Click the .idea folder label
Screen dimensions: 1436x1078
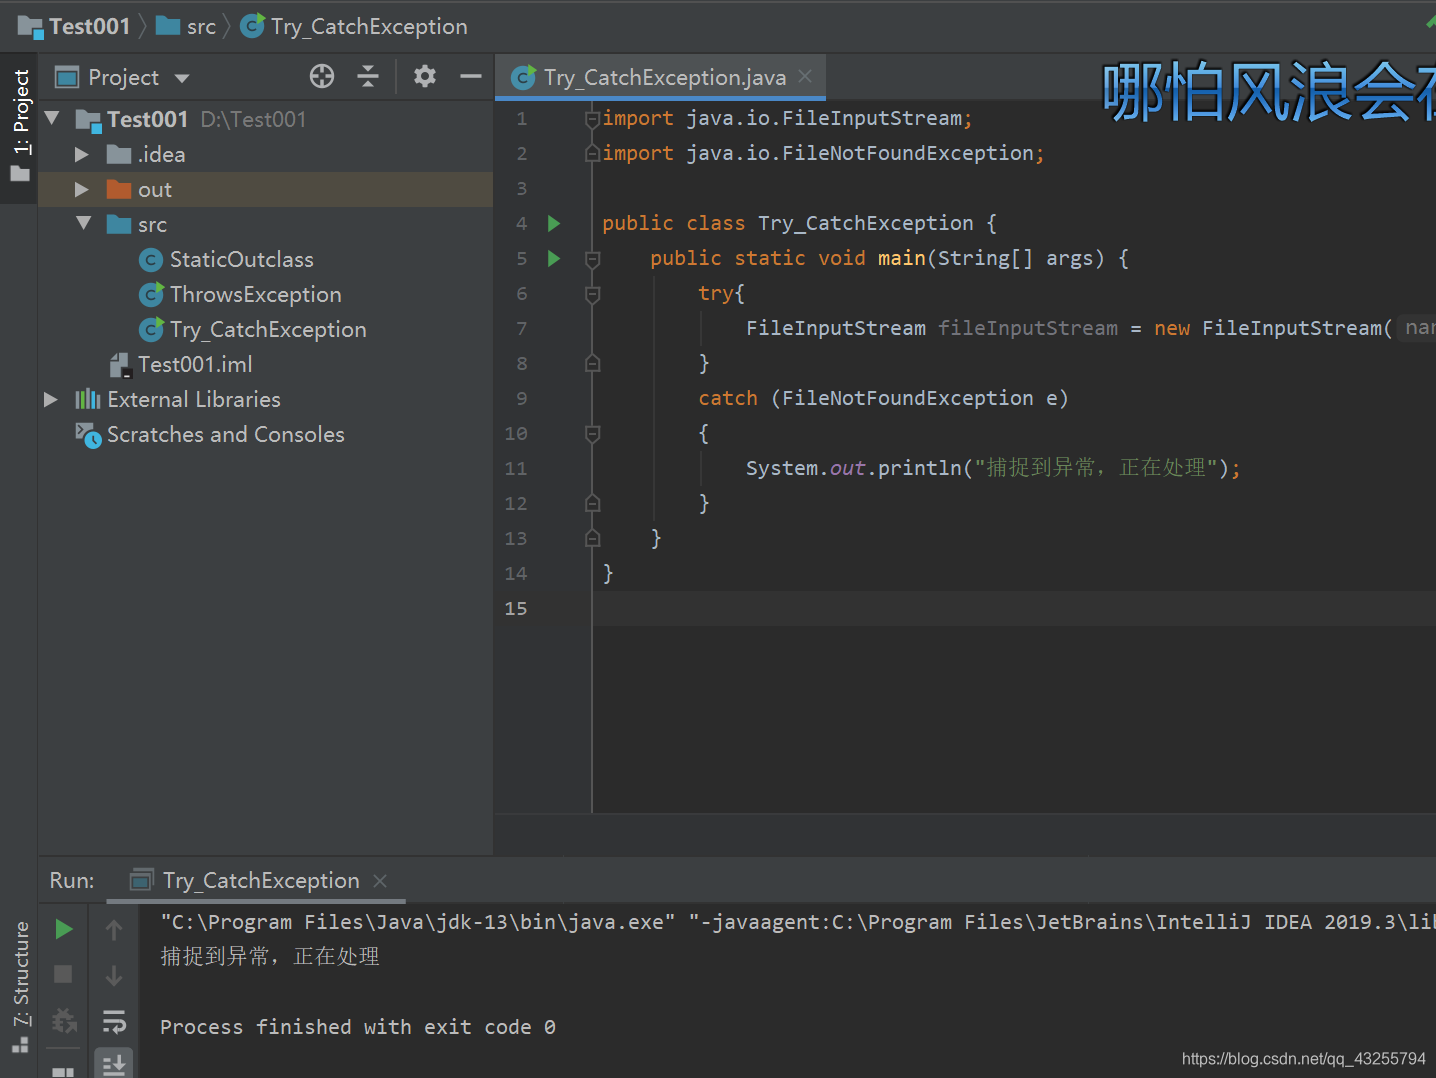162,154
